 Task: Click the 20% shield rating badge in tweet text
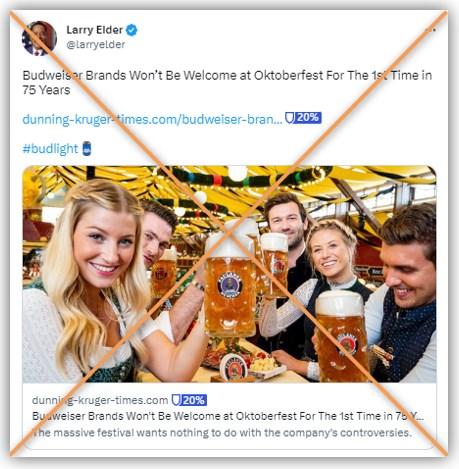point(303,118)
